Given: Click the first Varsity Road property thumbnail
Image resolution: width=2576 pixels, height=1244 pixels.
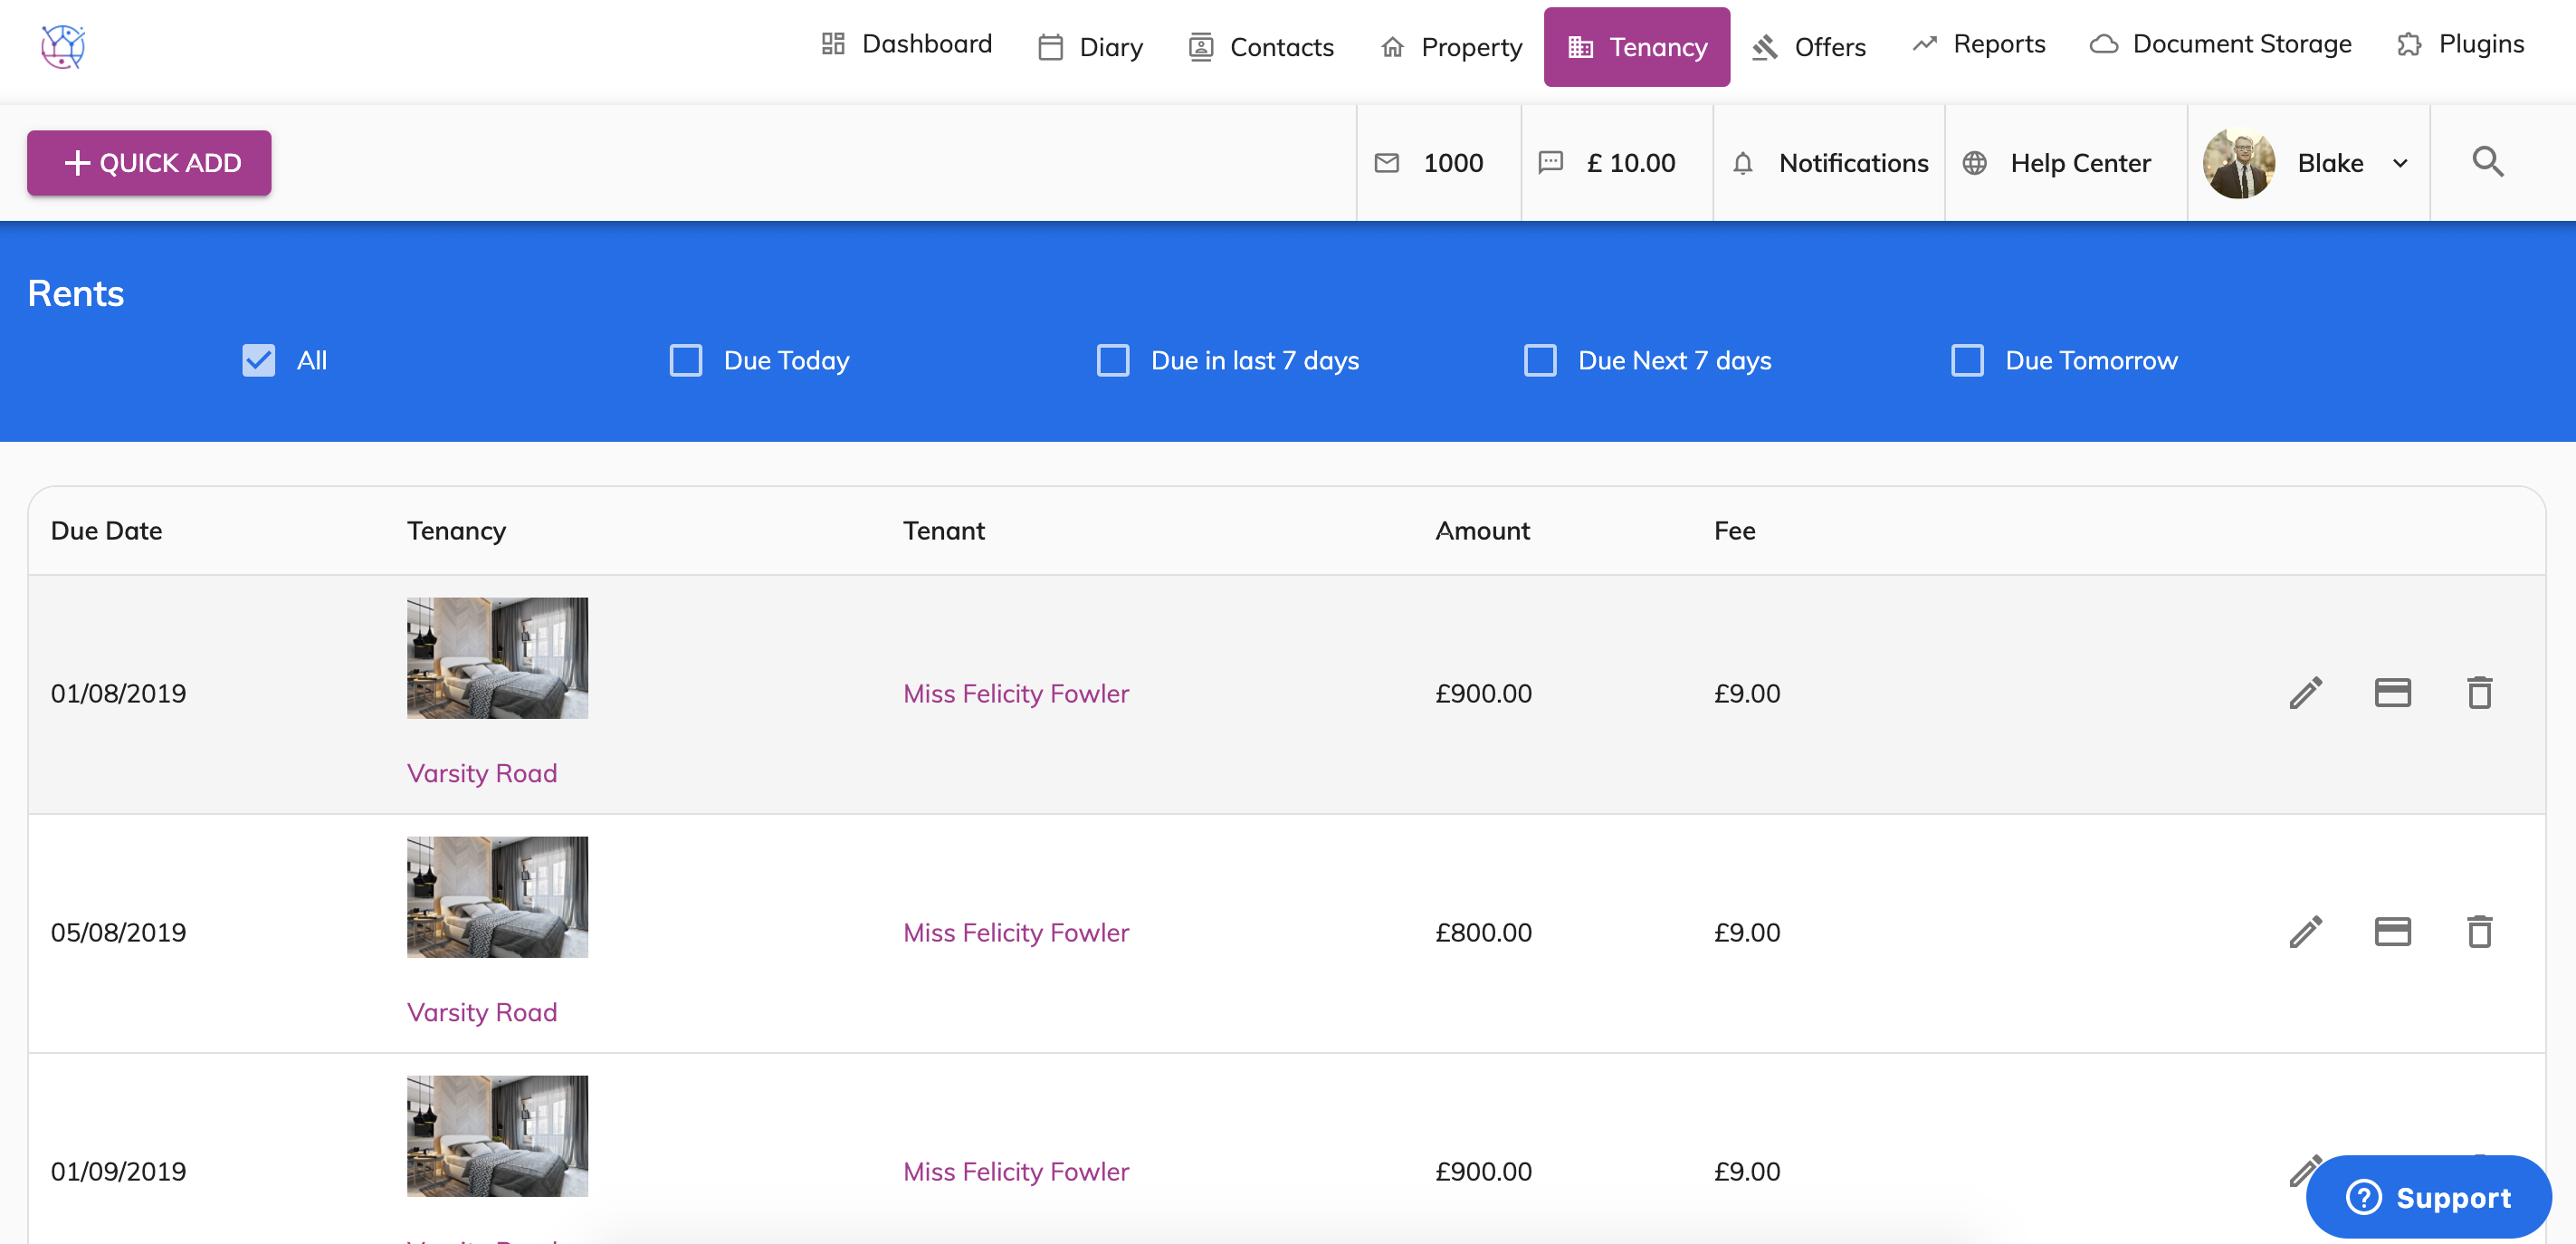Looking at the screenshot, I should click(497, 658).
